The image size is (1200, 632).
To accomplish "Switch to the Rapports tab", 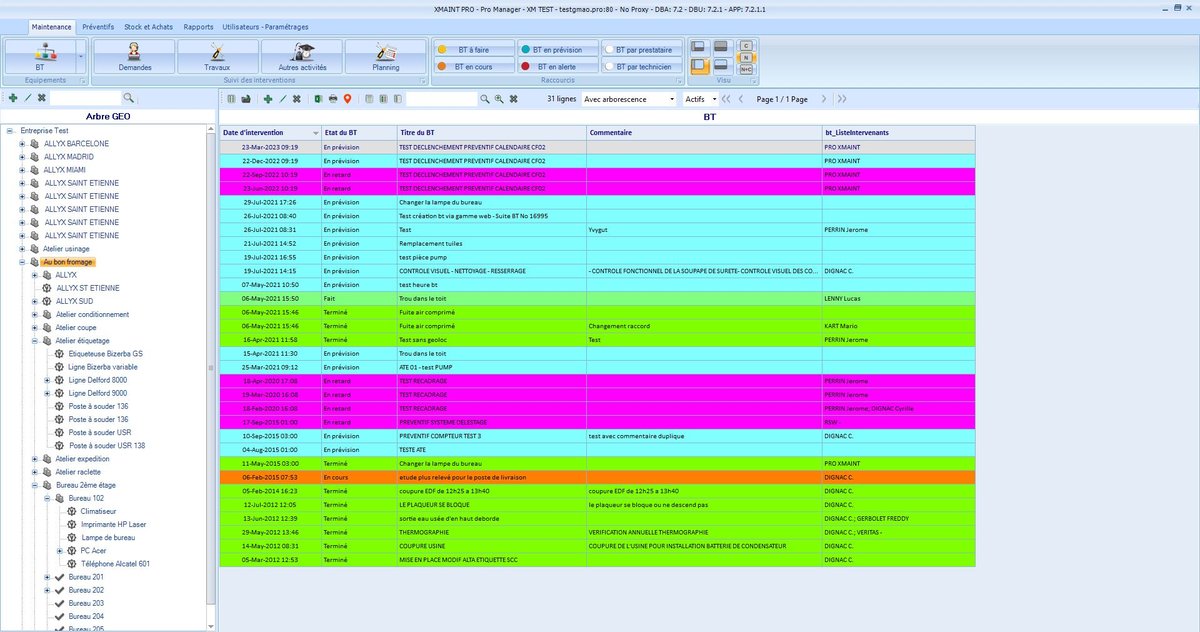I will pos(198,27).
